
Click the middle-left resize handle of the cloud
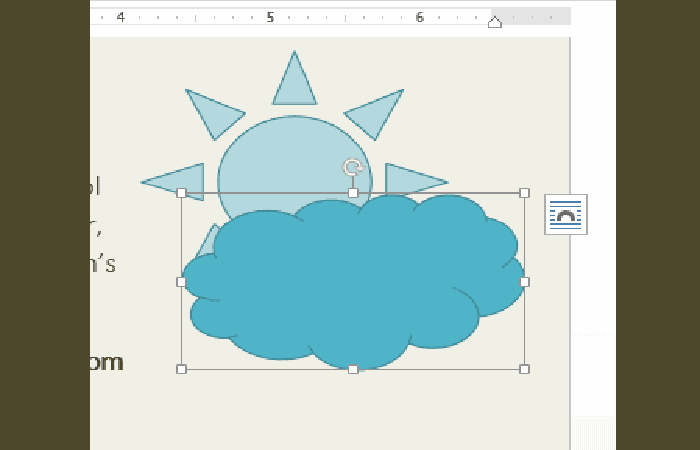[x=181, y=282]
